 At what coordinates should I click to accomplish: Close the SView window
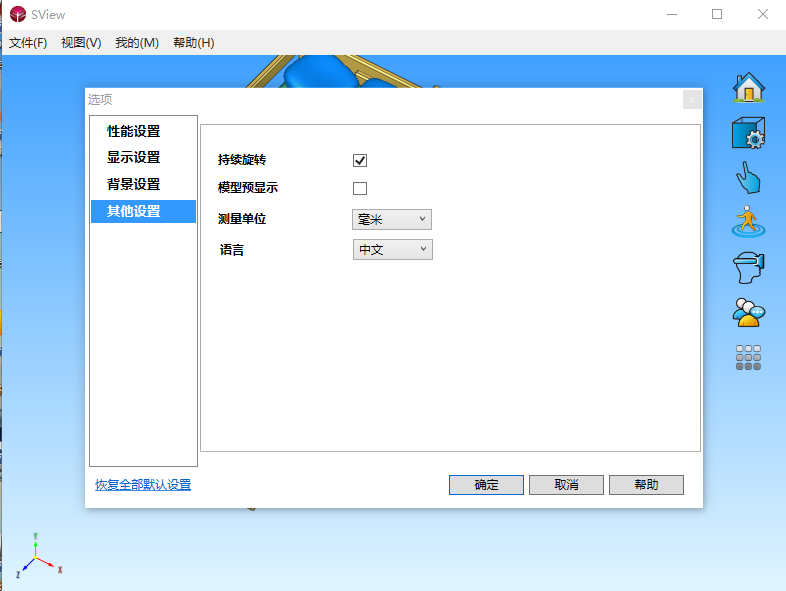click(x=762, y=15)
